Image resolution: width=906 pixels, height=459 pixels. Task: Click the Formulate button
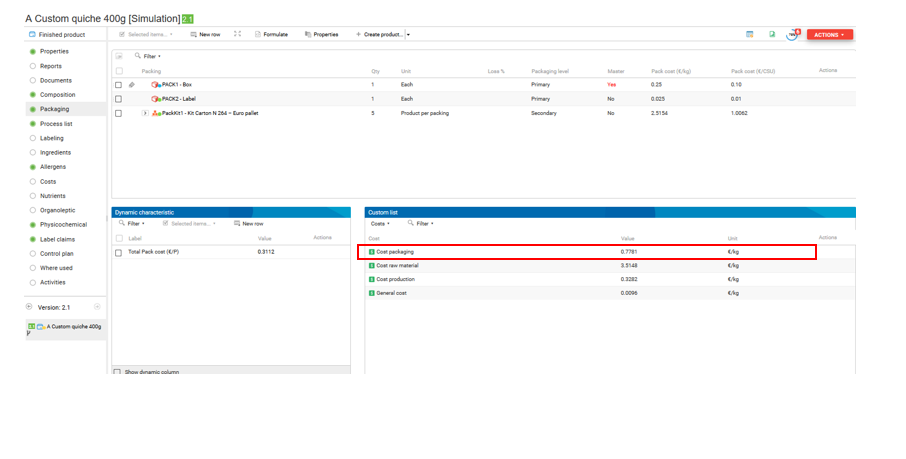click(272, 35)
